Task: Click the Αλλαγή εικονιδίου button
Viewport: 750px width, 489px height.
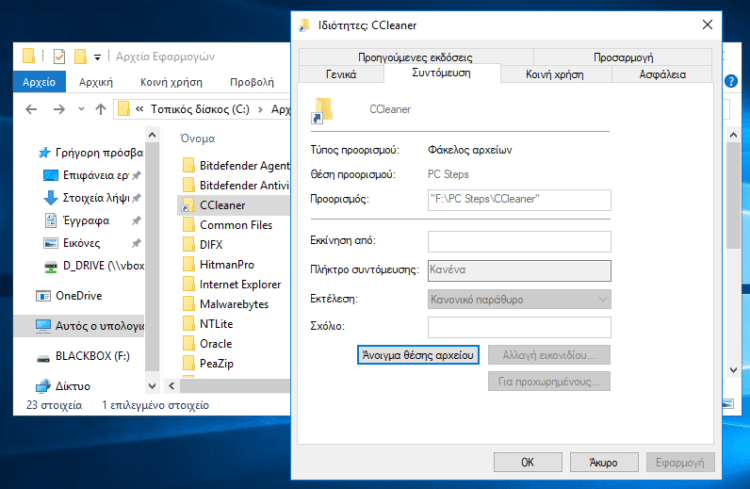Action: click(549, 355)
